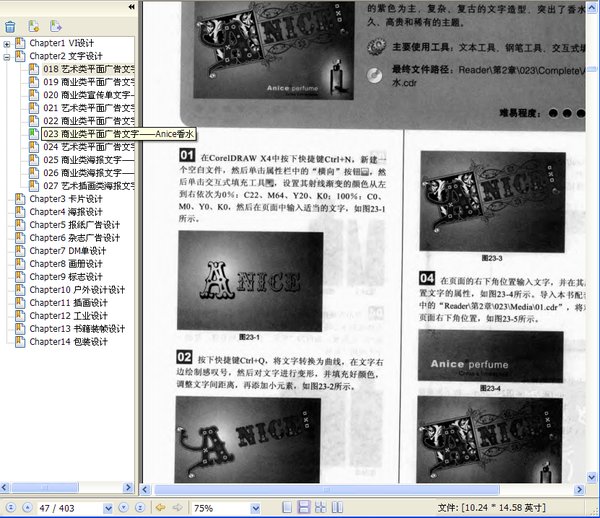Click the gray next view arrow
Image resolution: width=600 pixels, height=518 pixels.
[178, 508]
